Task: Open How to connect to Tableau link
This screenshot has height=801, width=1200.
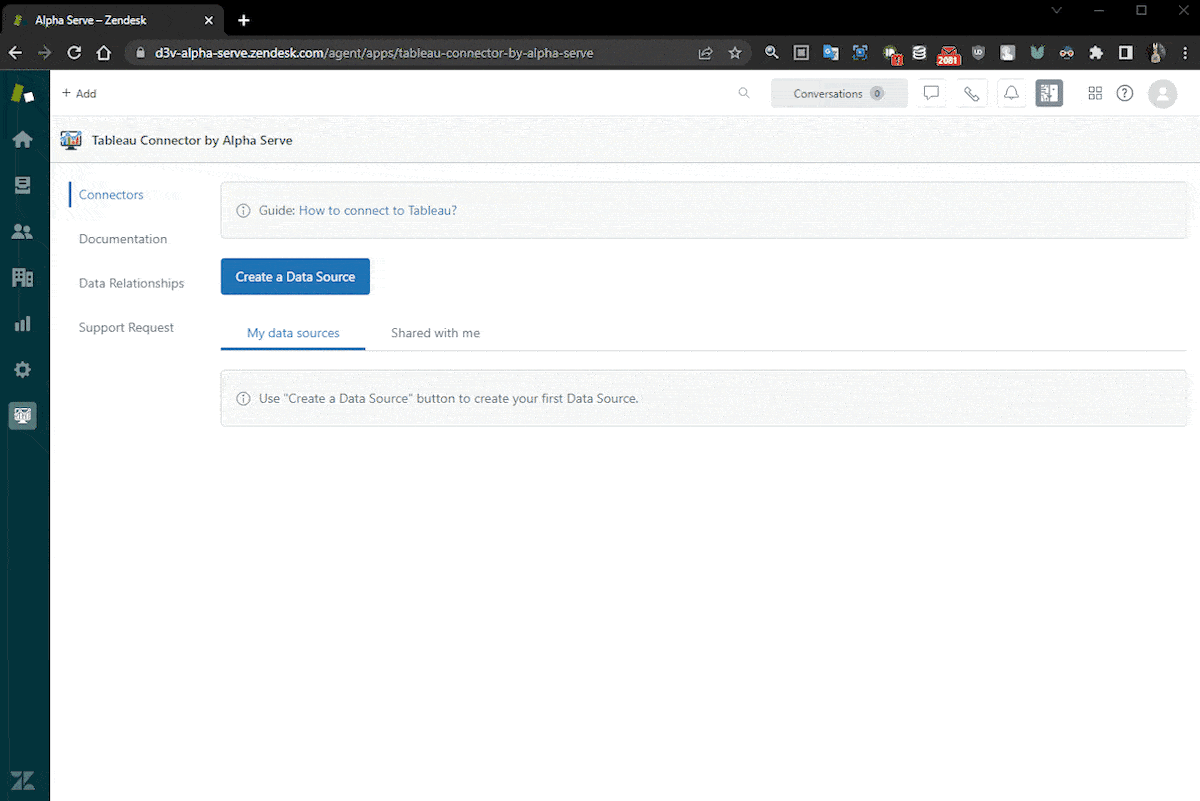Action: coord(378,210)
